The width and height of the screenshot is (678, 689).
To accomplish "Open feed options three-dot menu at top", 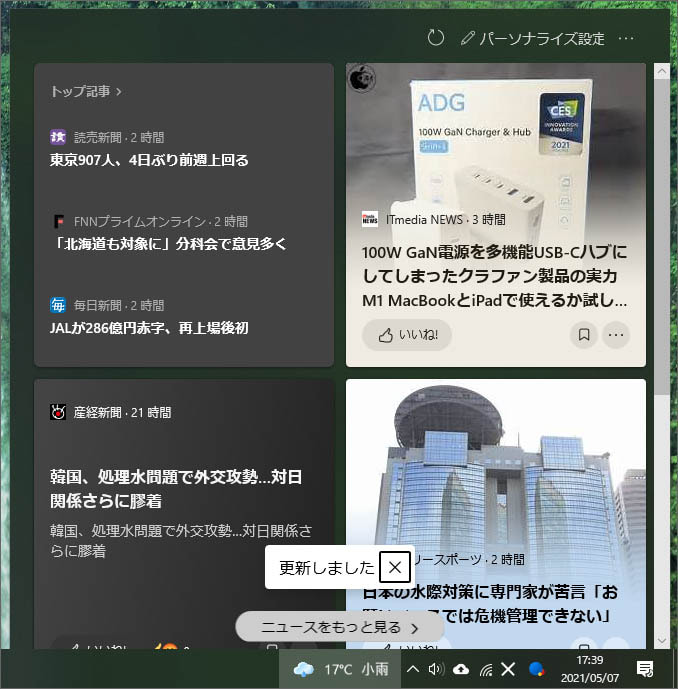I will tap(626, 39).
